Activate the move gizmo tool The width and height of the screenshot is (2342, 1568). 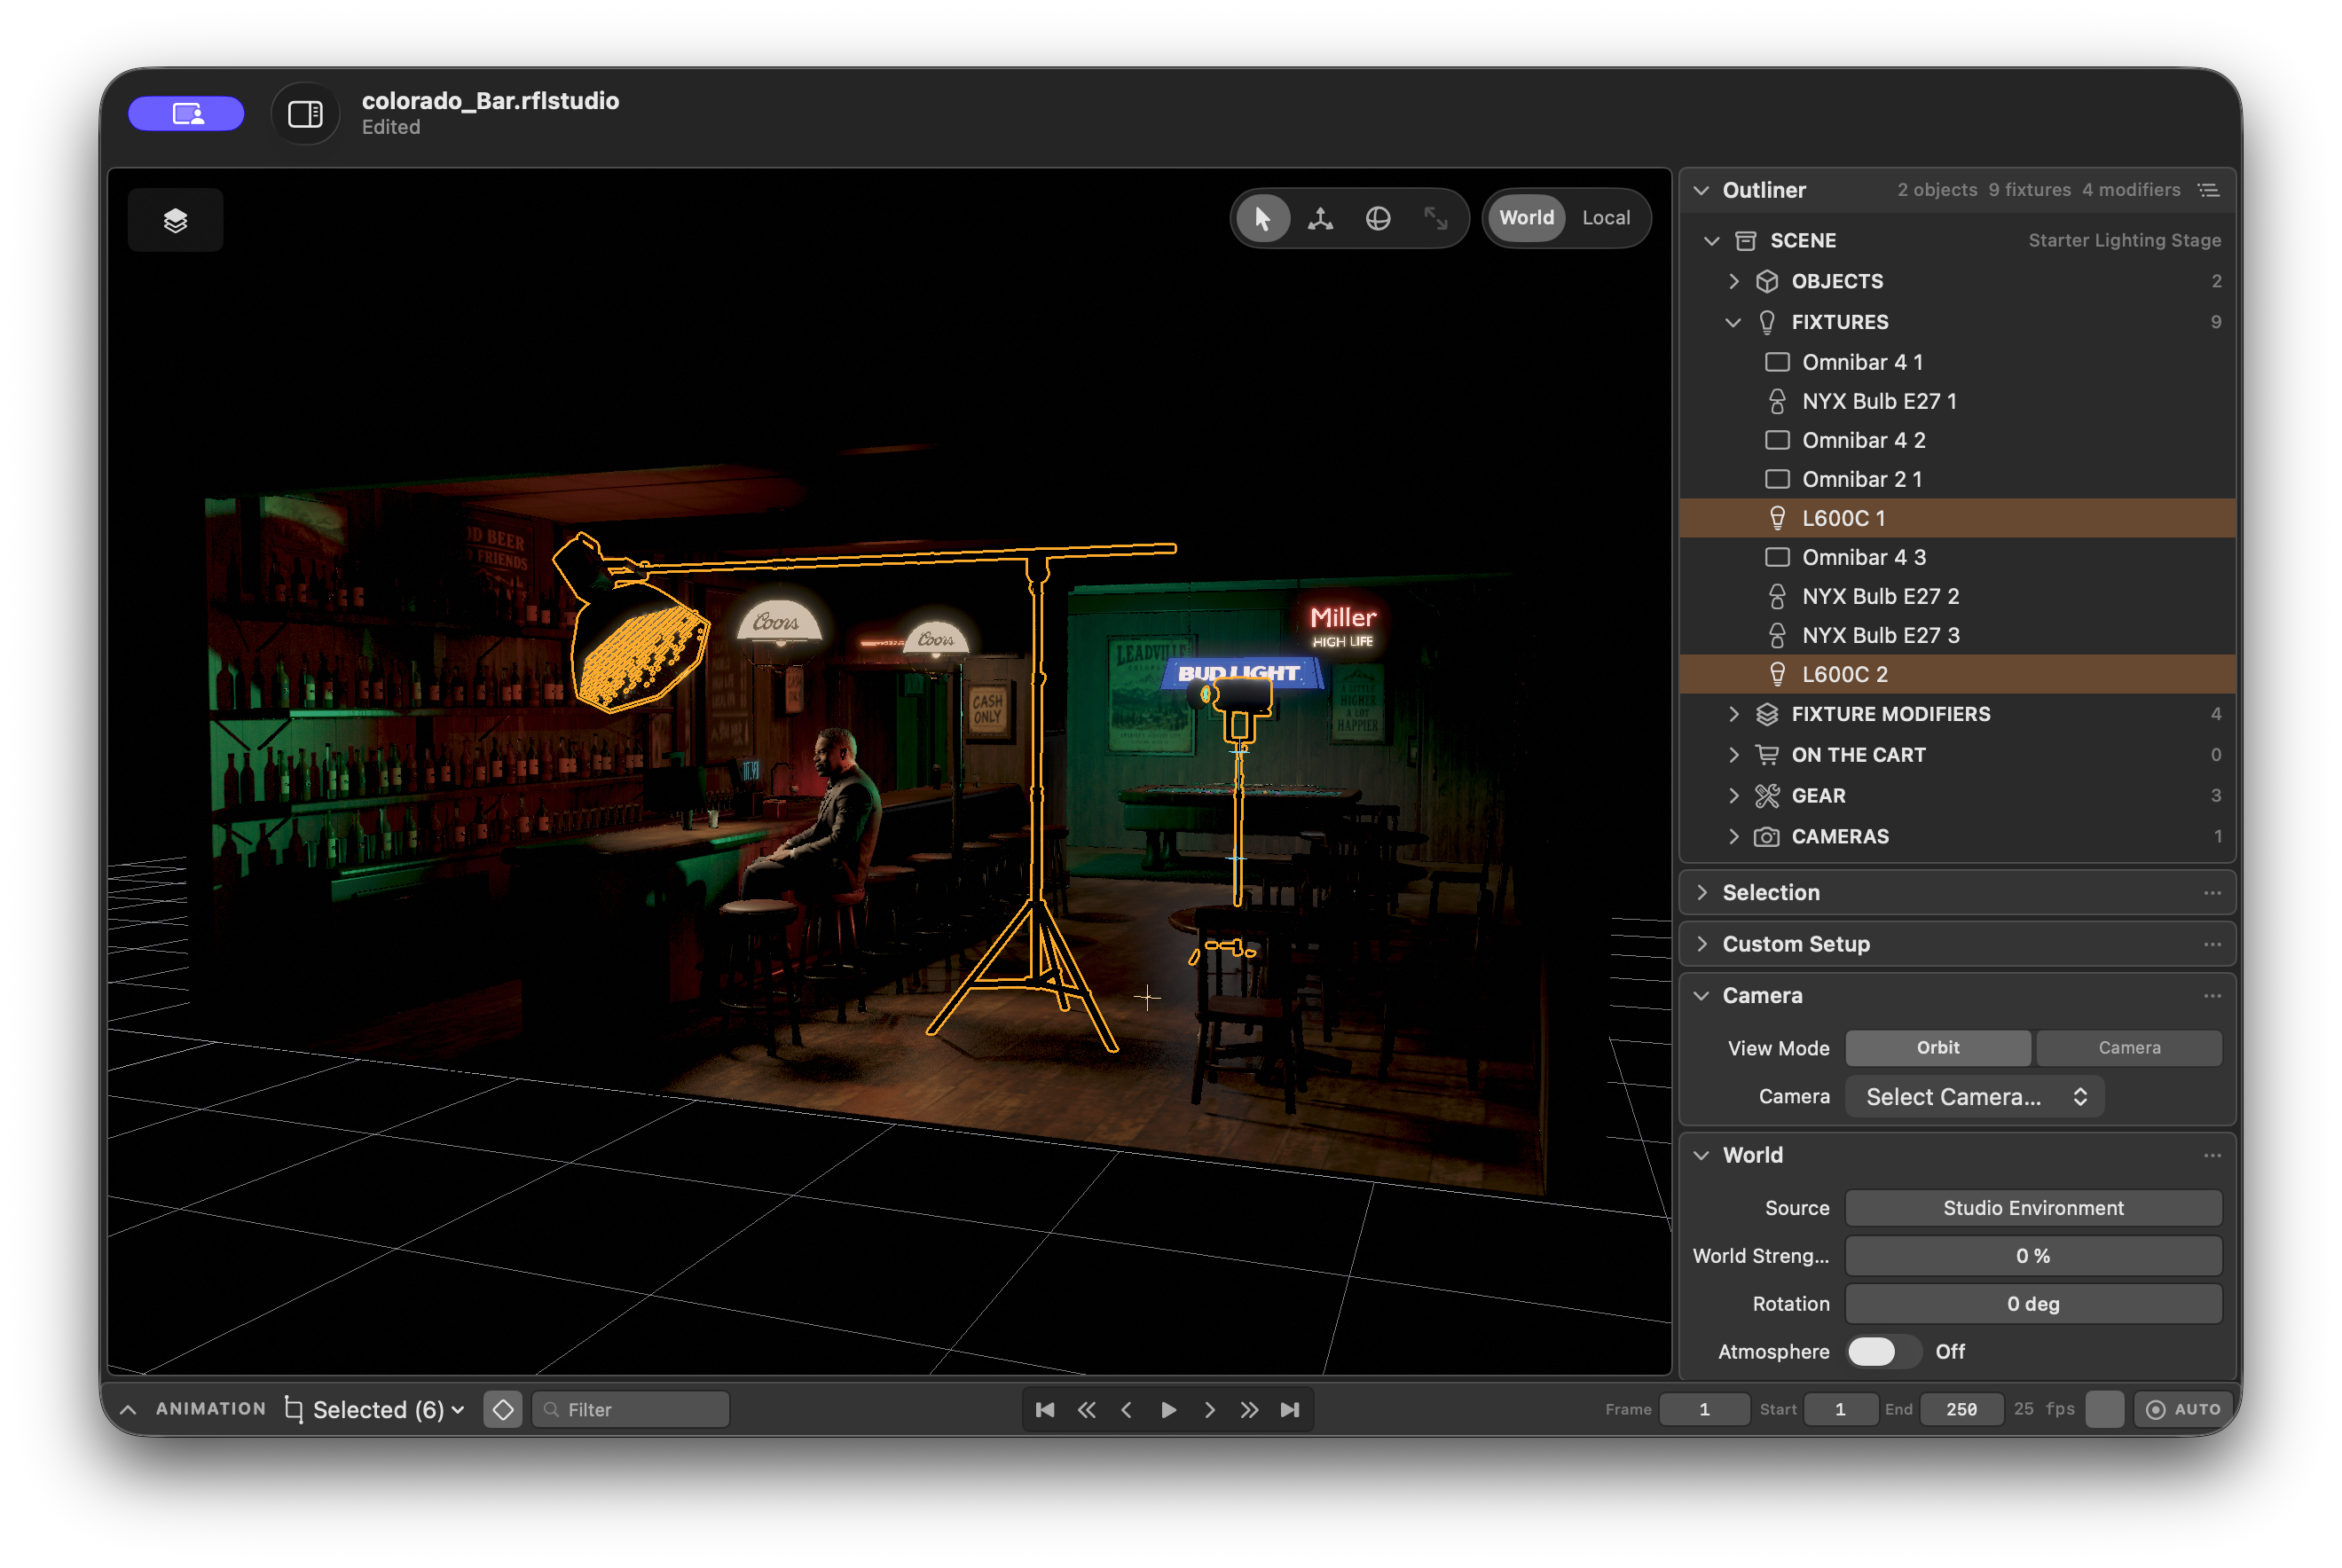point(1320,218)
